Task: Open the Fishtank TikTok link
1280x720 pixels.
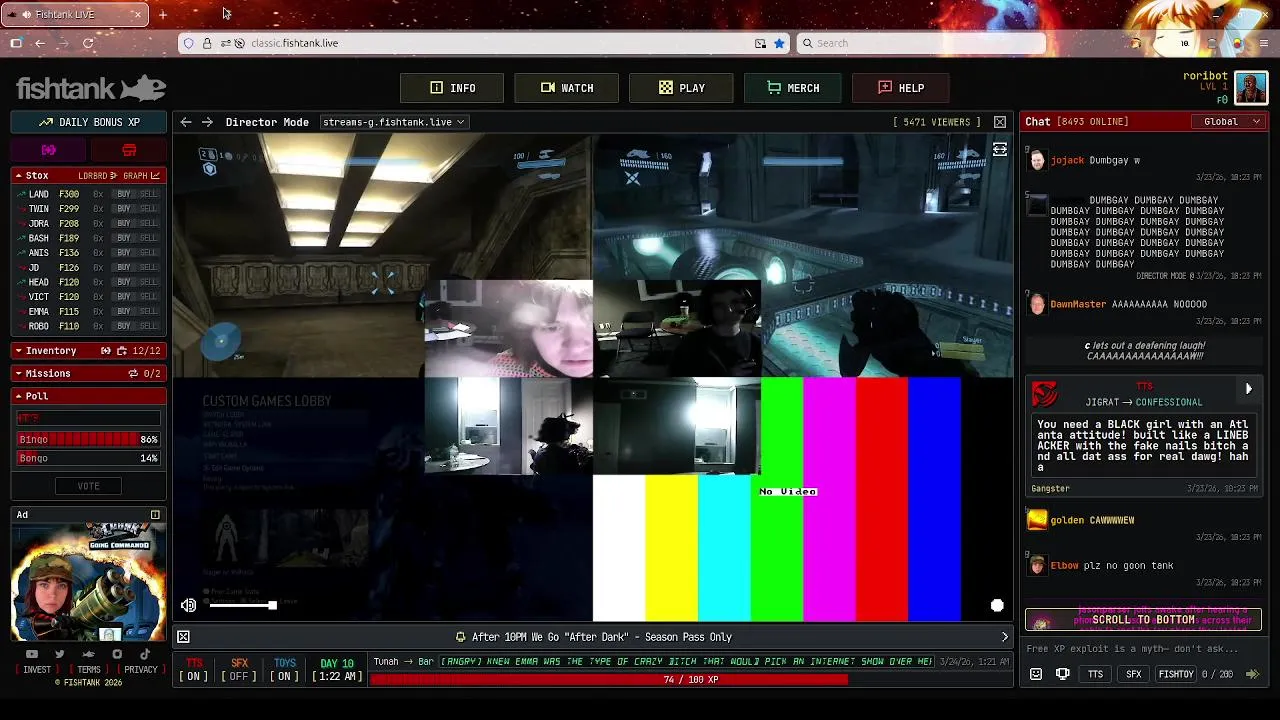Action: [145, 654]
